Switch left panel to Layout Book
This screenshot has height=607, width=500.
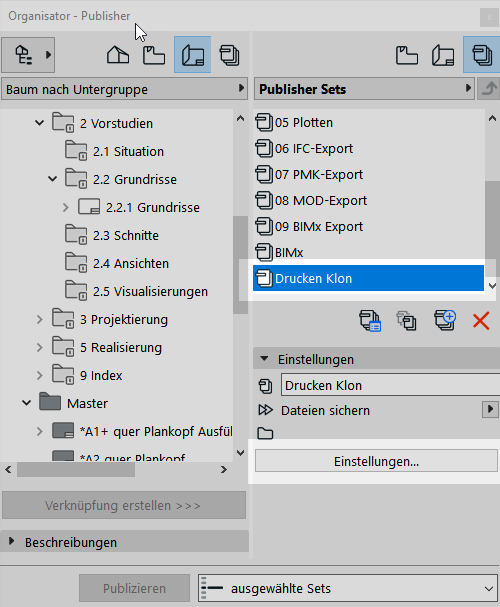192,55
